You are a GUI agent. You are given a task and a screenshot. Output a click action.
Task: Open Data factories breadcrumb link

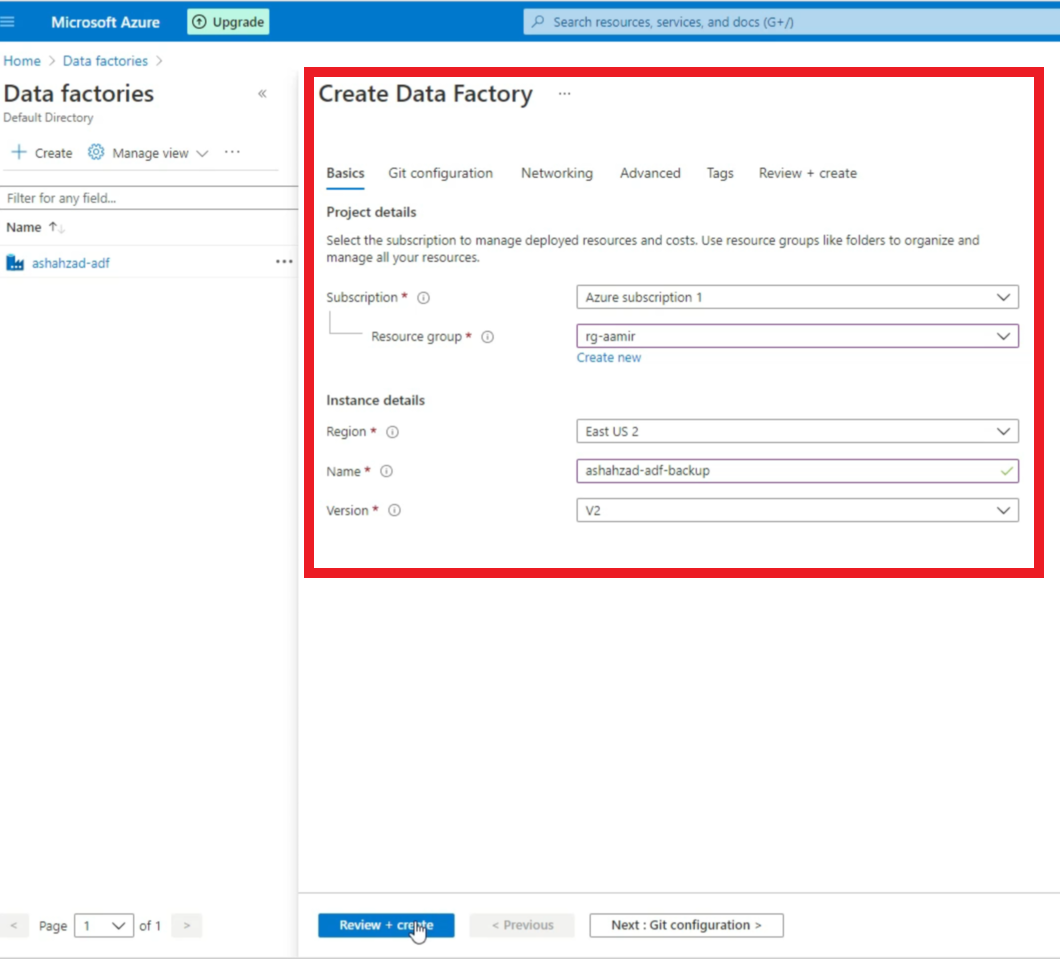pos(105,61)
